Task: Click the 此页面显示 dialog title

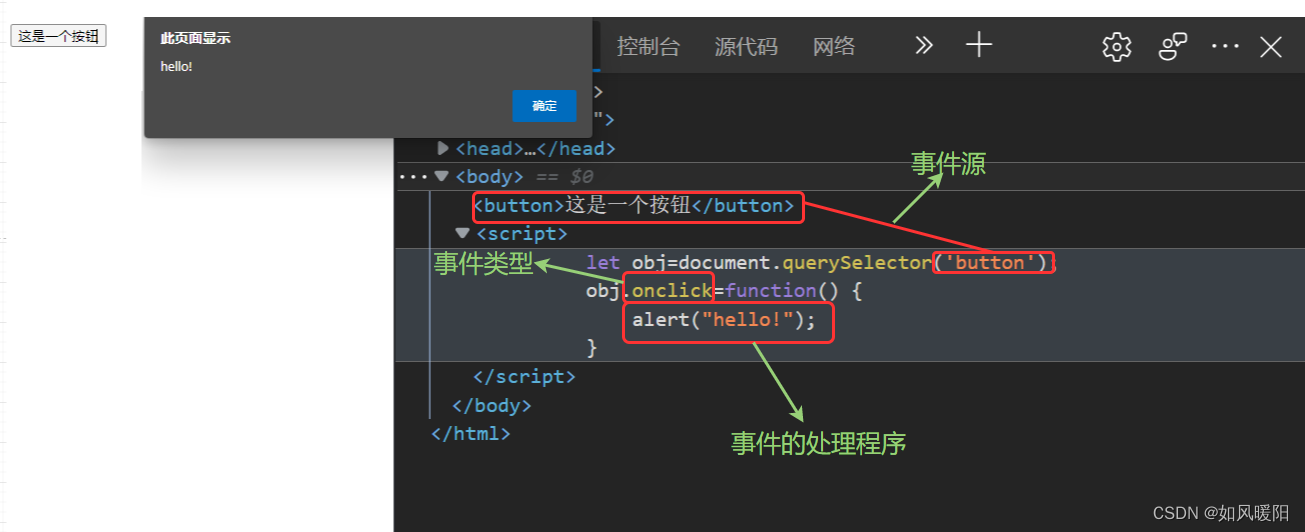Action: point(196,38)
